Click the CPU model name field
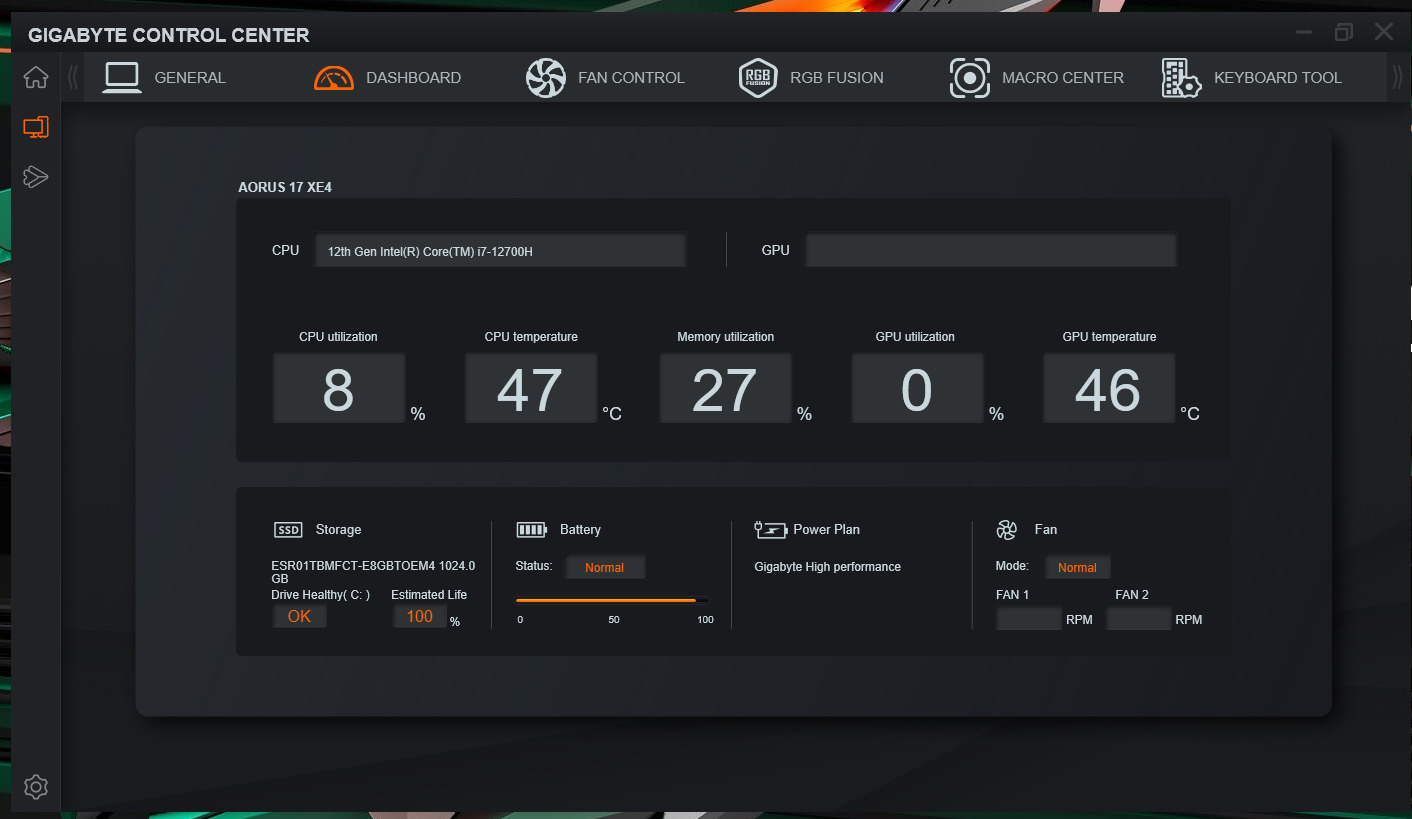Viewport: 1412px width, 819px height. pyautogui.click(x=500, y=251)
